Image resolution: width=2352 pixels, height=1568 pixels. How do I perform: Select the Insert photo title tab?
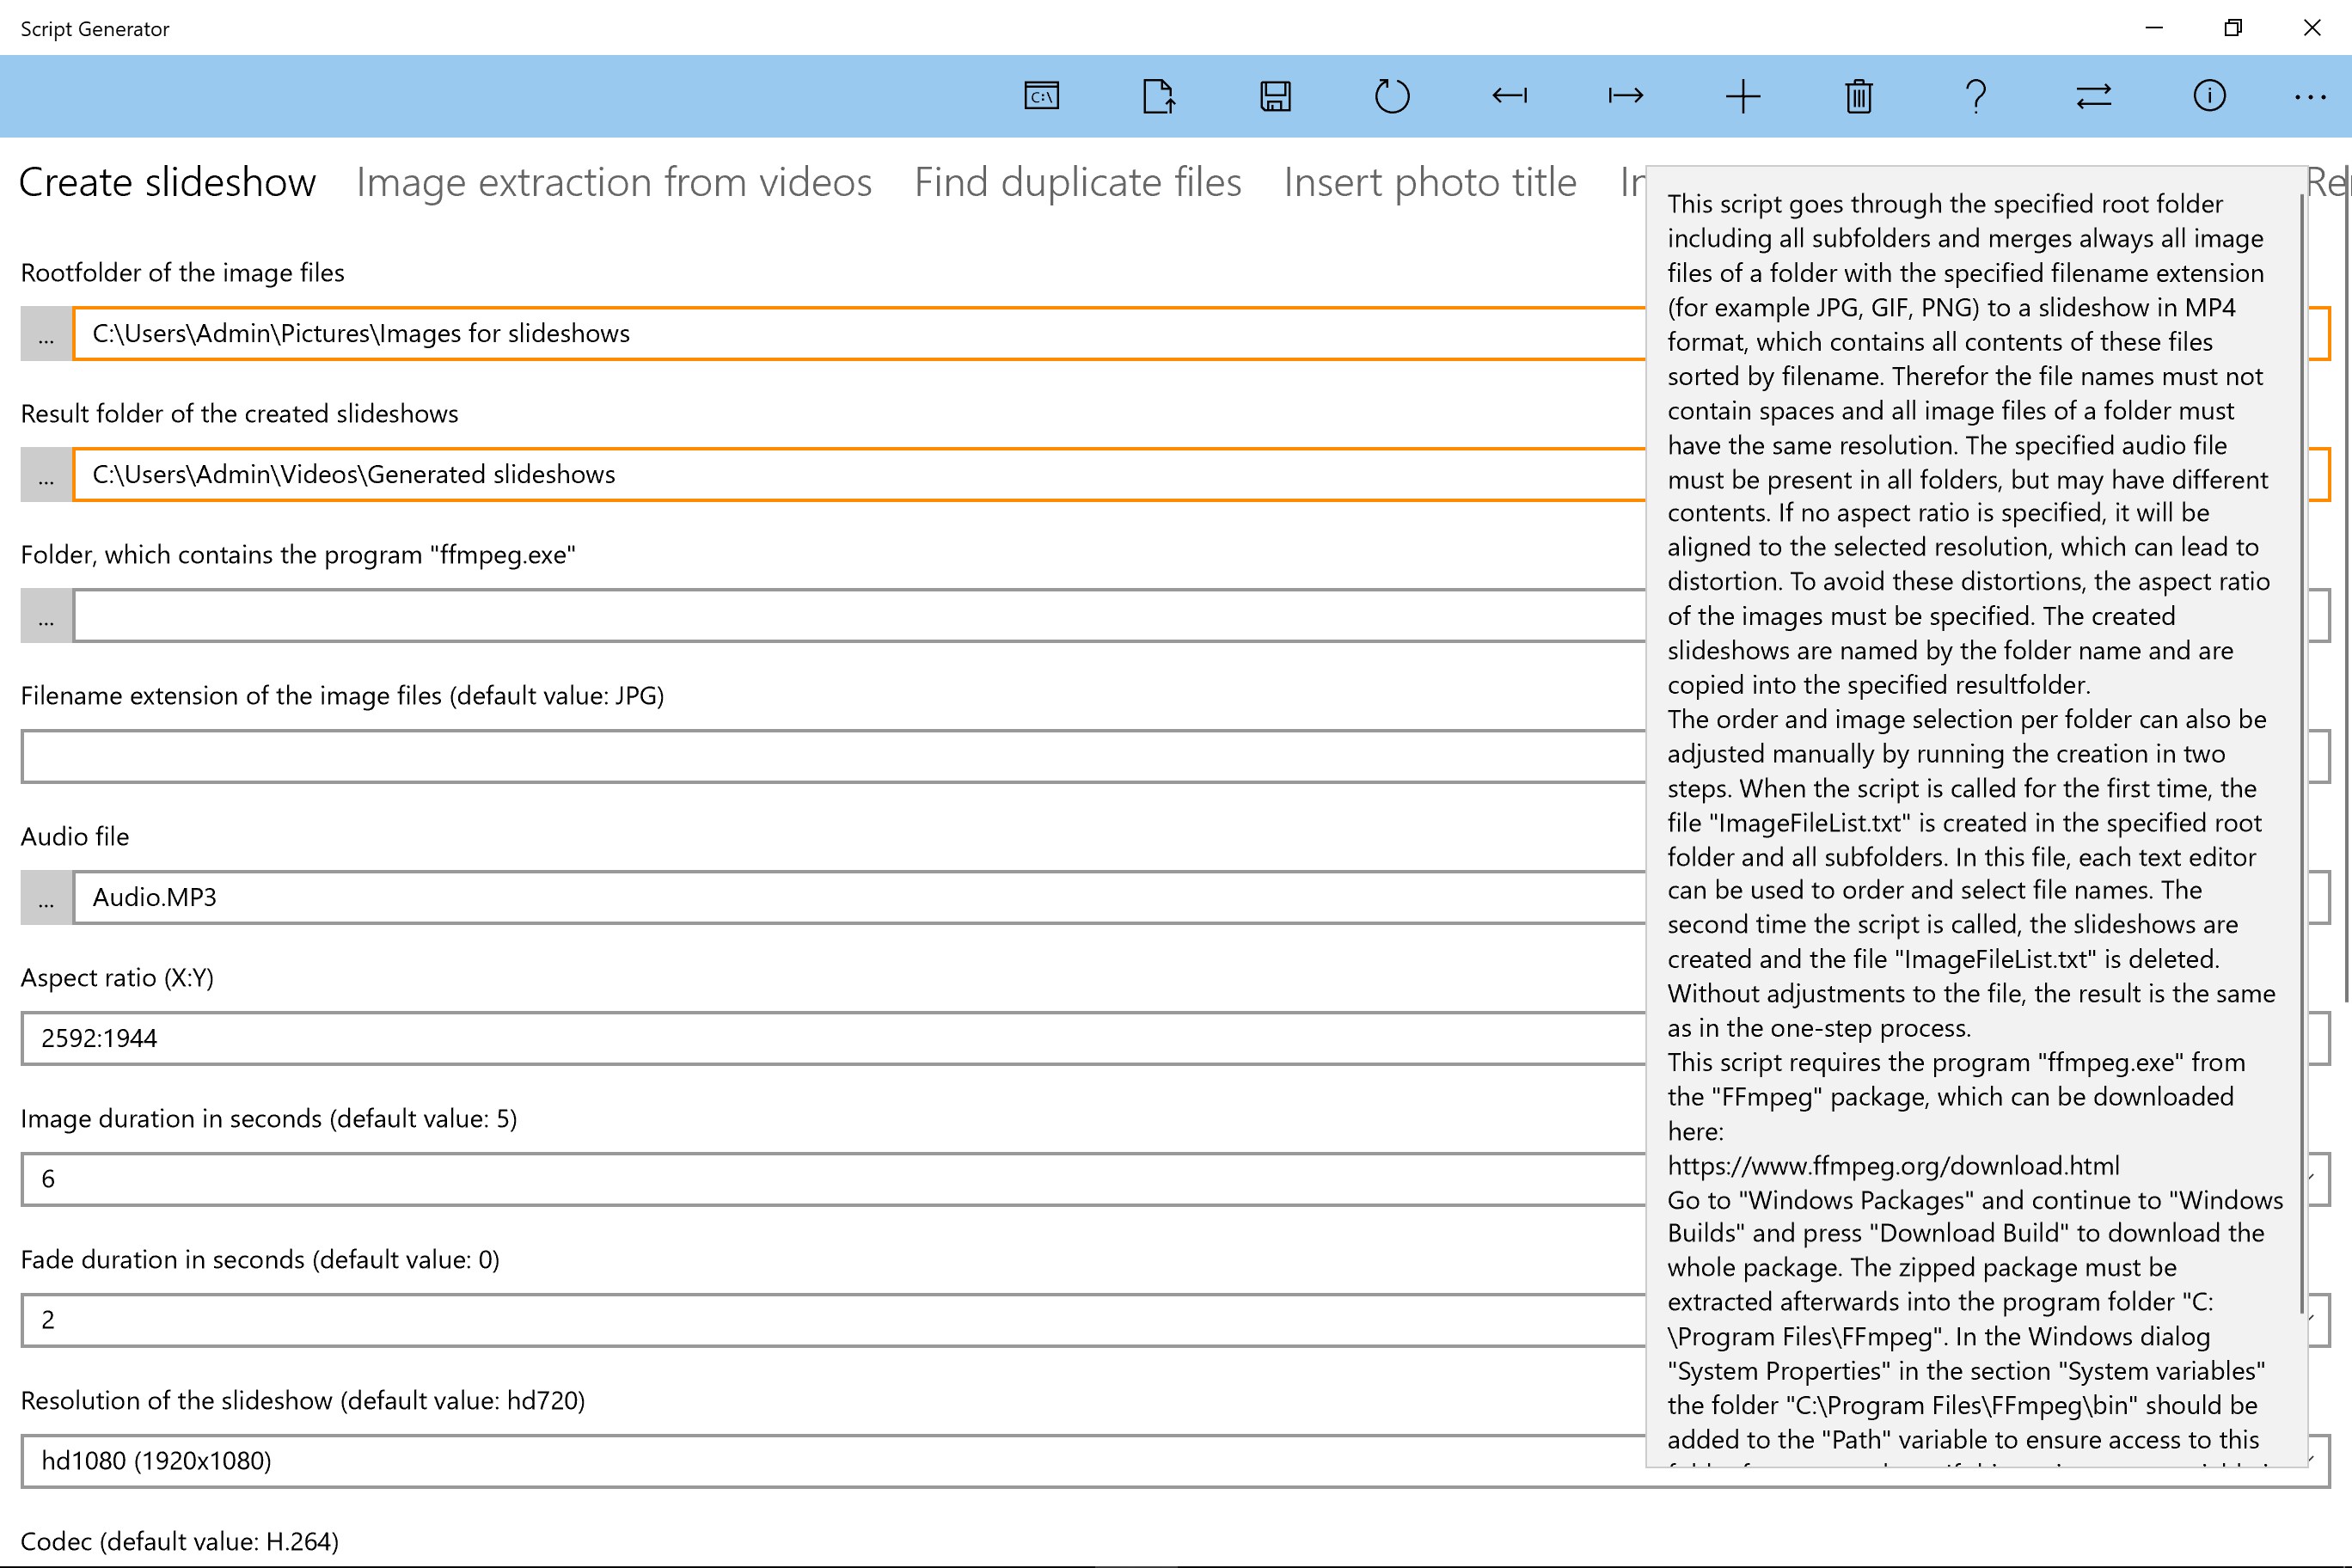(x=1429, y=182)
